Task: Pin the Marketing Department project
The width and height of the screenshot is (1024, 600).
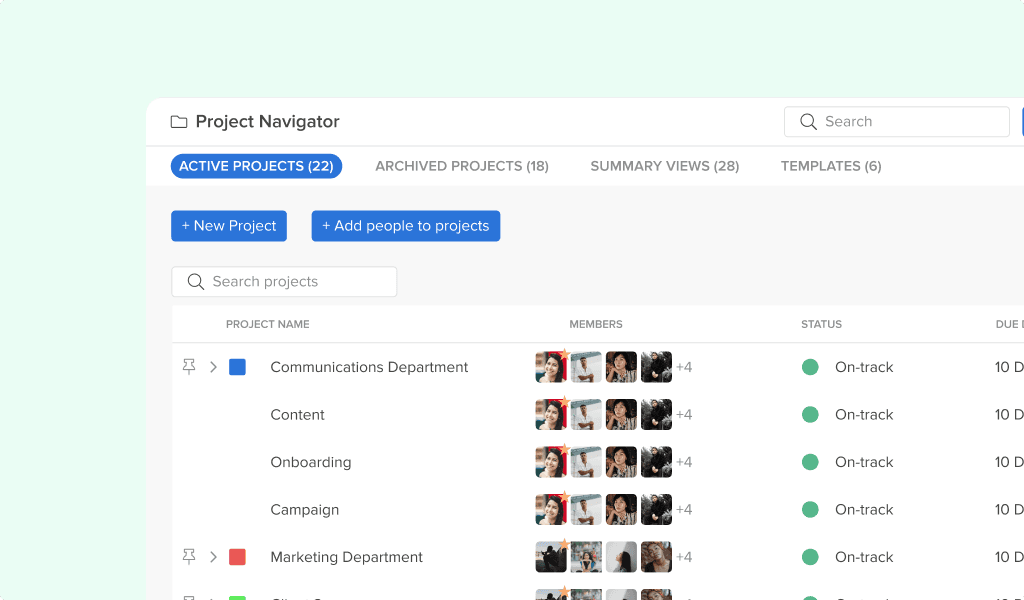Action: (189, 557)
